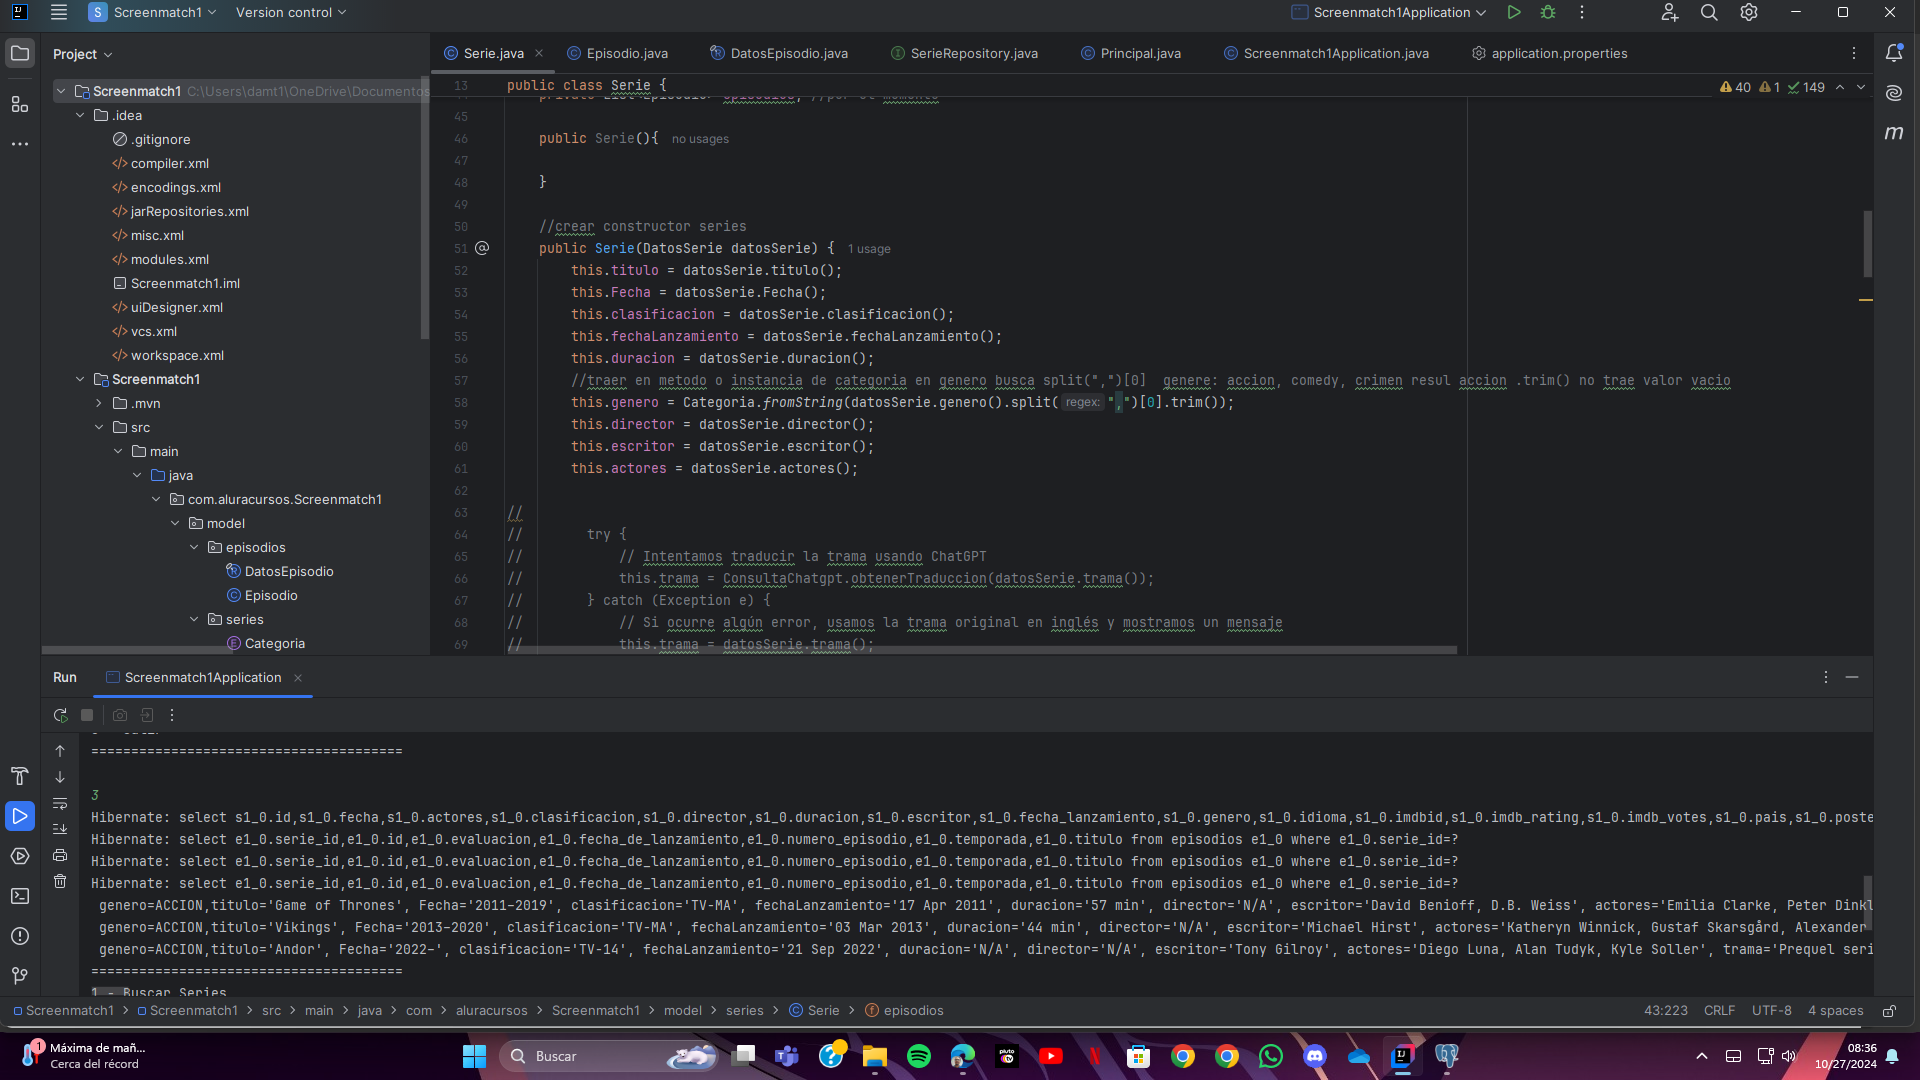This screenshot has height=1080, width=1920.
Task: Open the Project view selector dropdown
Action: click(82, 54)
